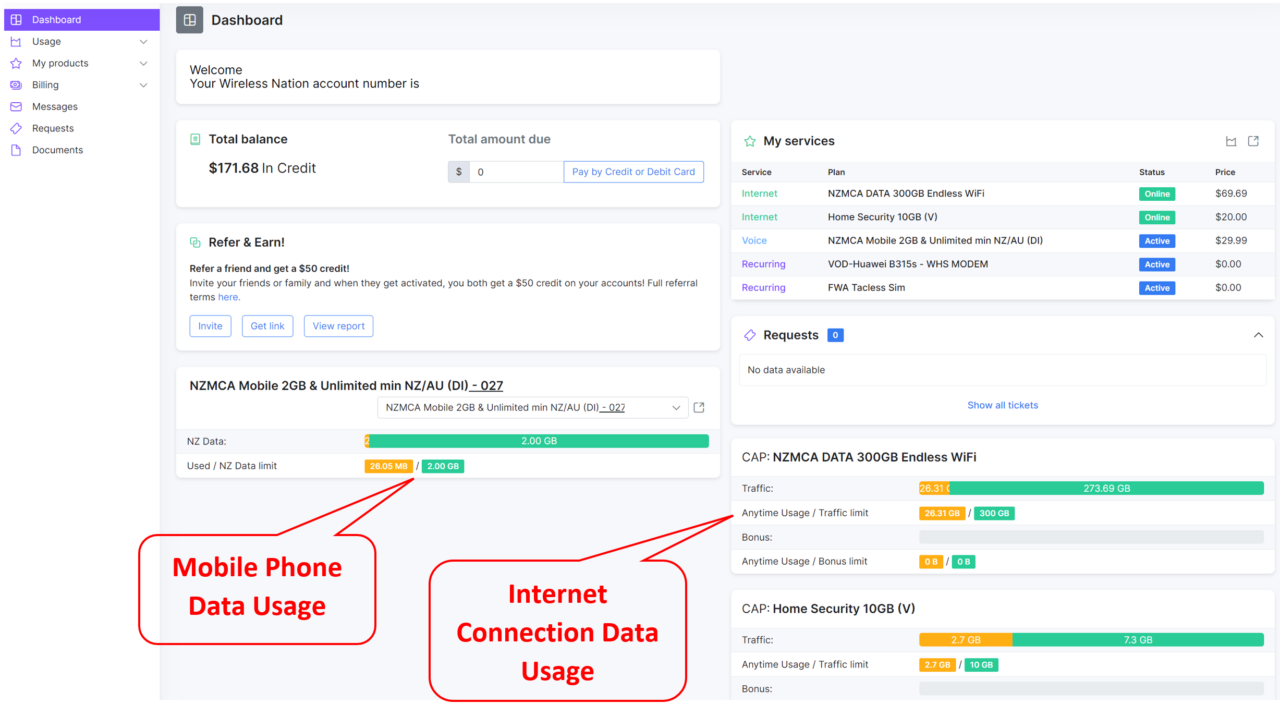This screenshot has width=1280, height=704.
Task: Select the Dashboard grid icon in sidebar
Action: (x=16, y=19)
